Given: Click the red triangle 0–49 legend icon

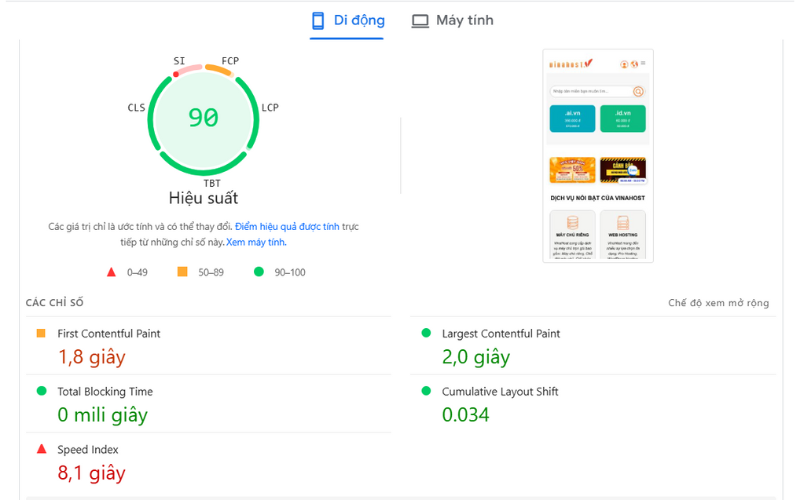Looking at the screenshot, I should [111, 272].
